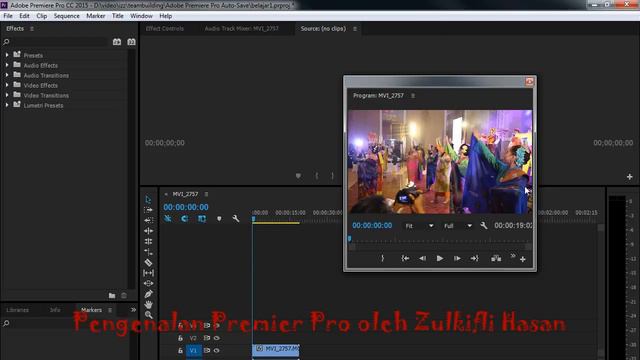Open the Full playback resolution dropdown
The image size is (640, 360).
[458, 226]
